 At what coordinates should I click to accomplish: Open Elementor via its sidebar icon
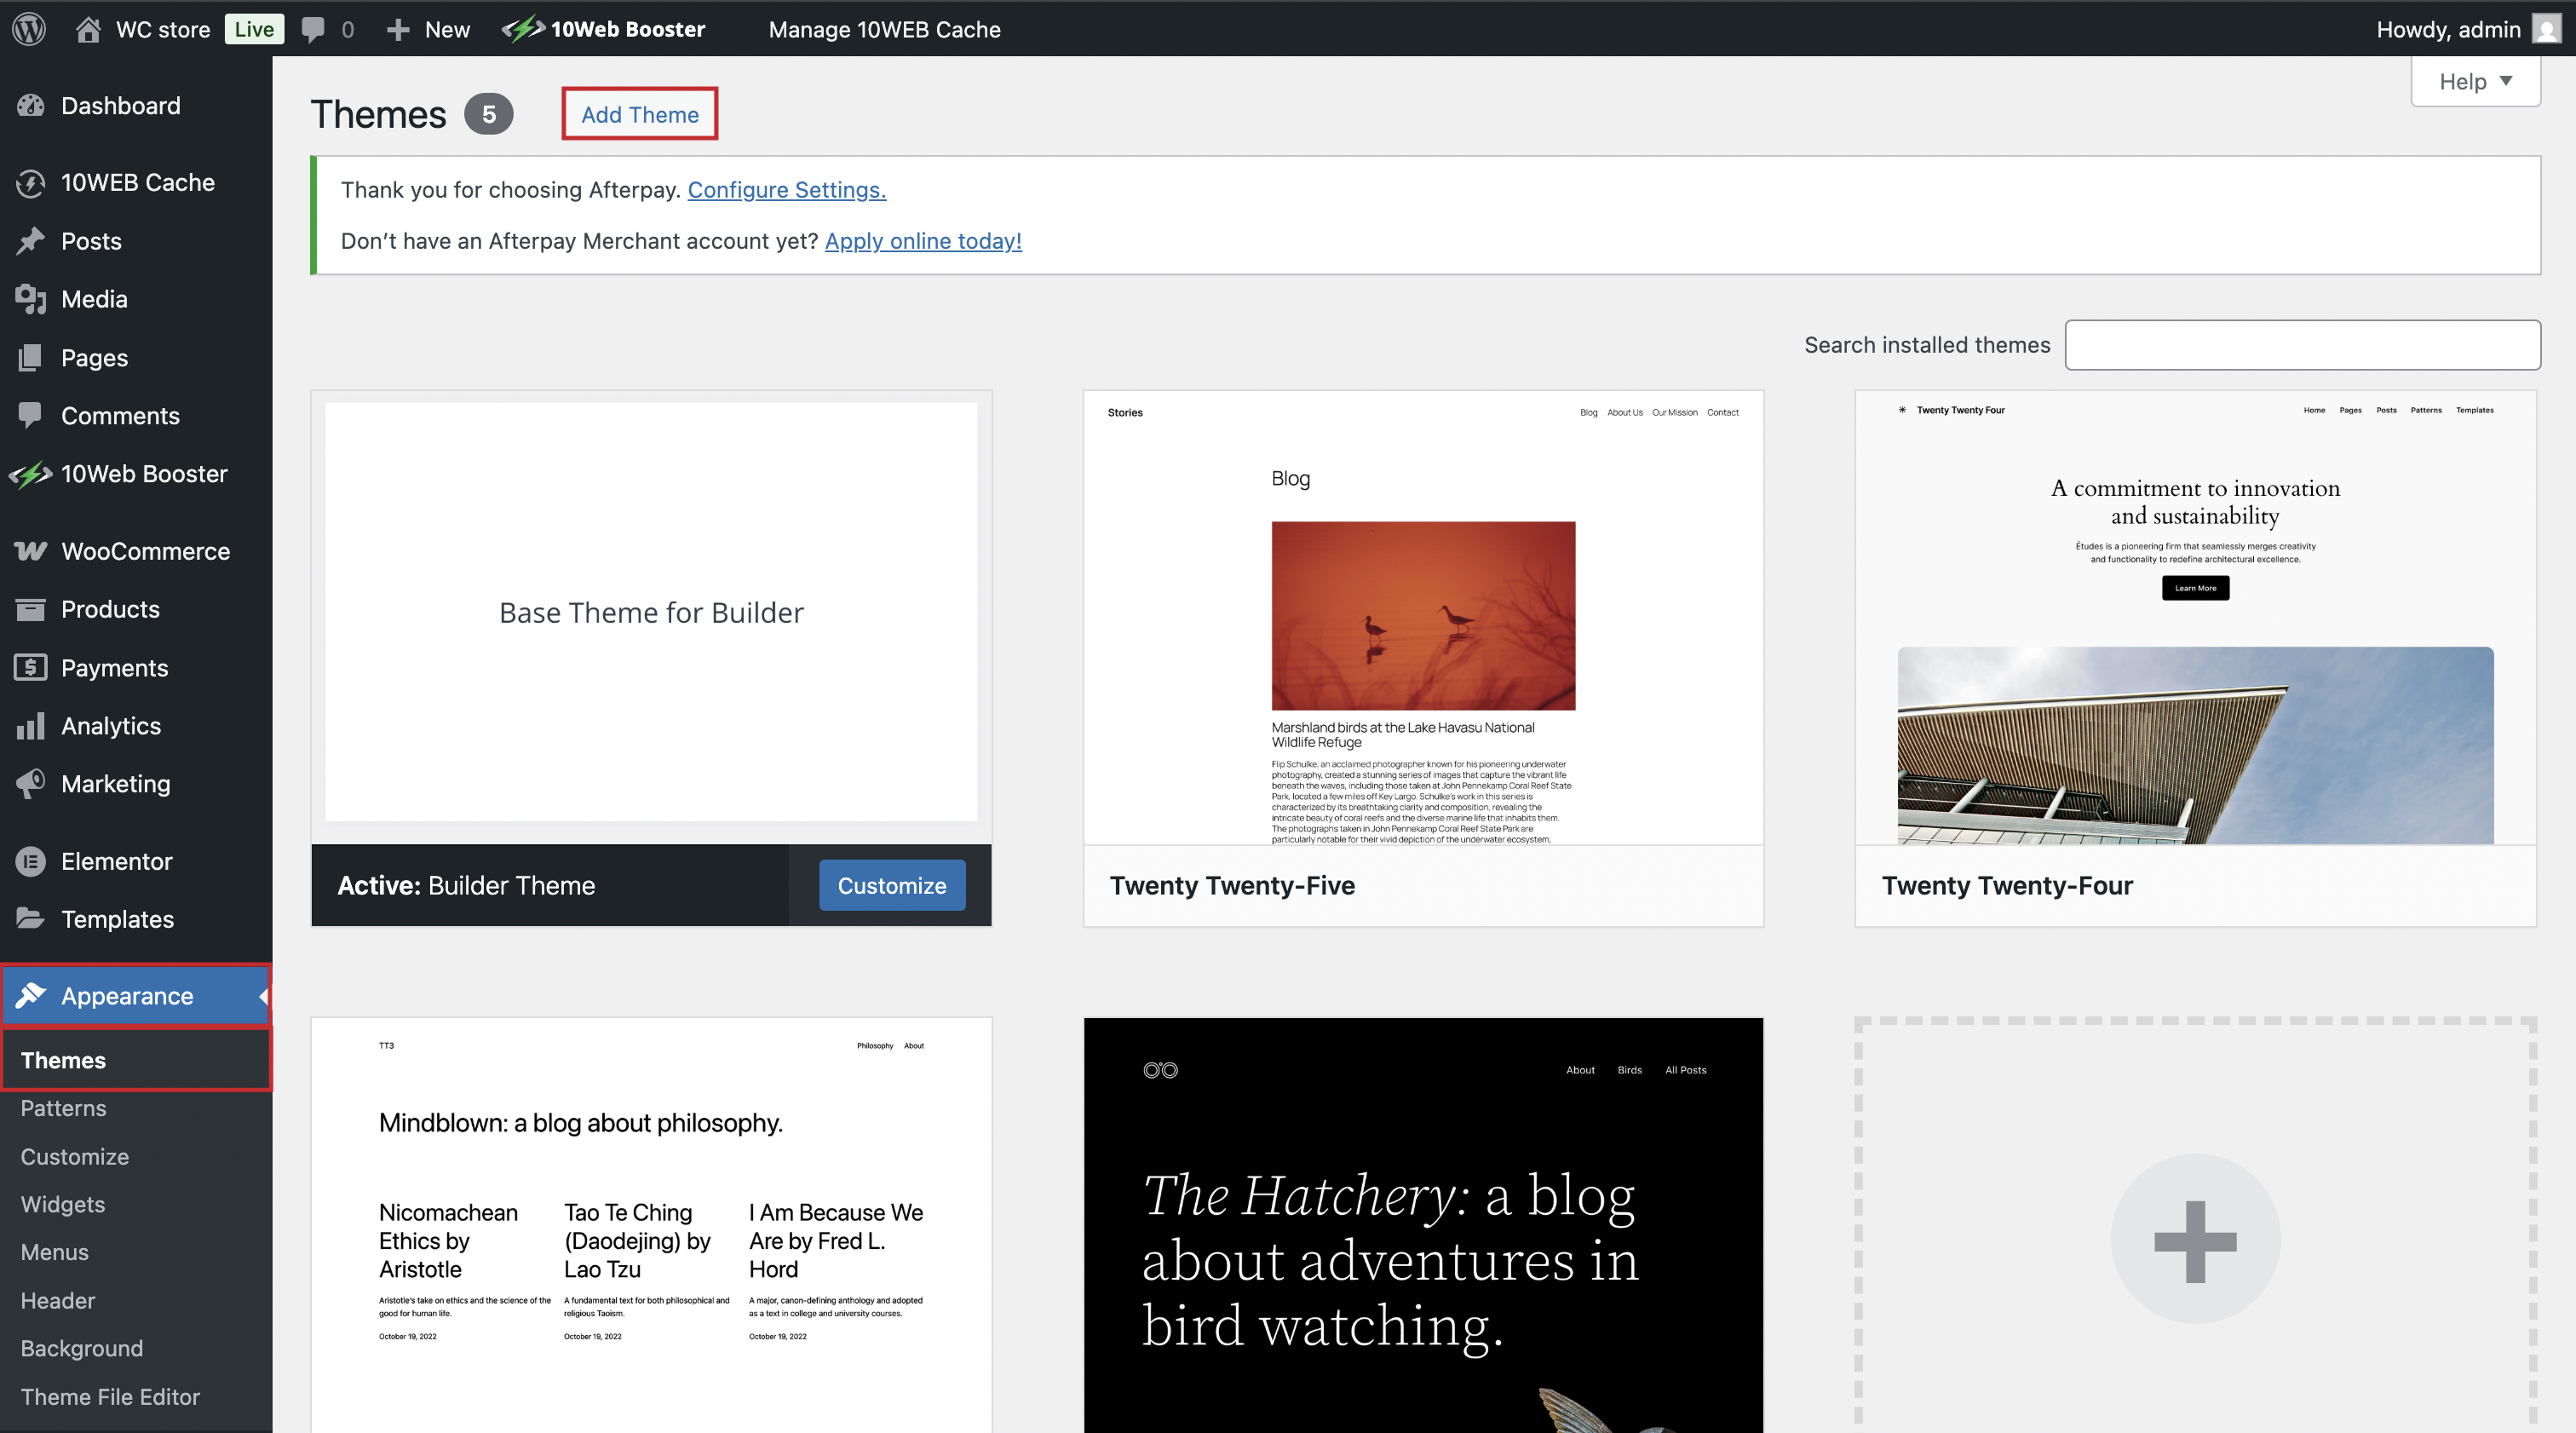click(30, 861)
